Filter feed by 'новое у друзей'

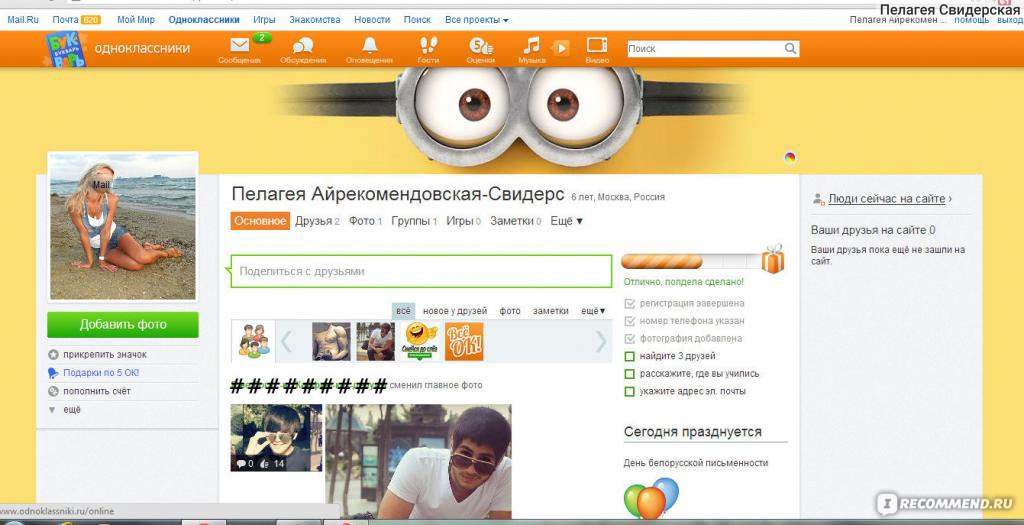[x=455, y=311]
